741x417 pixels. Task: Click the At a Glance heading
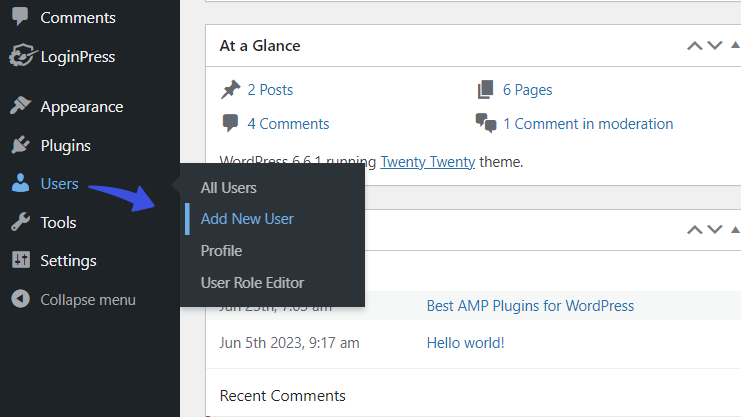(x=260, y=46)
